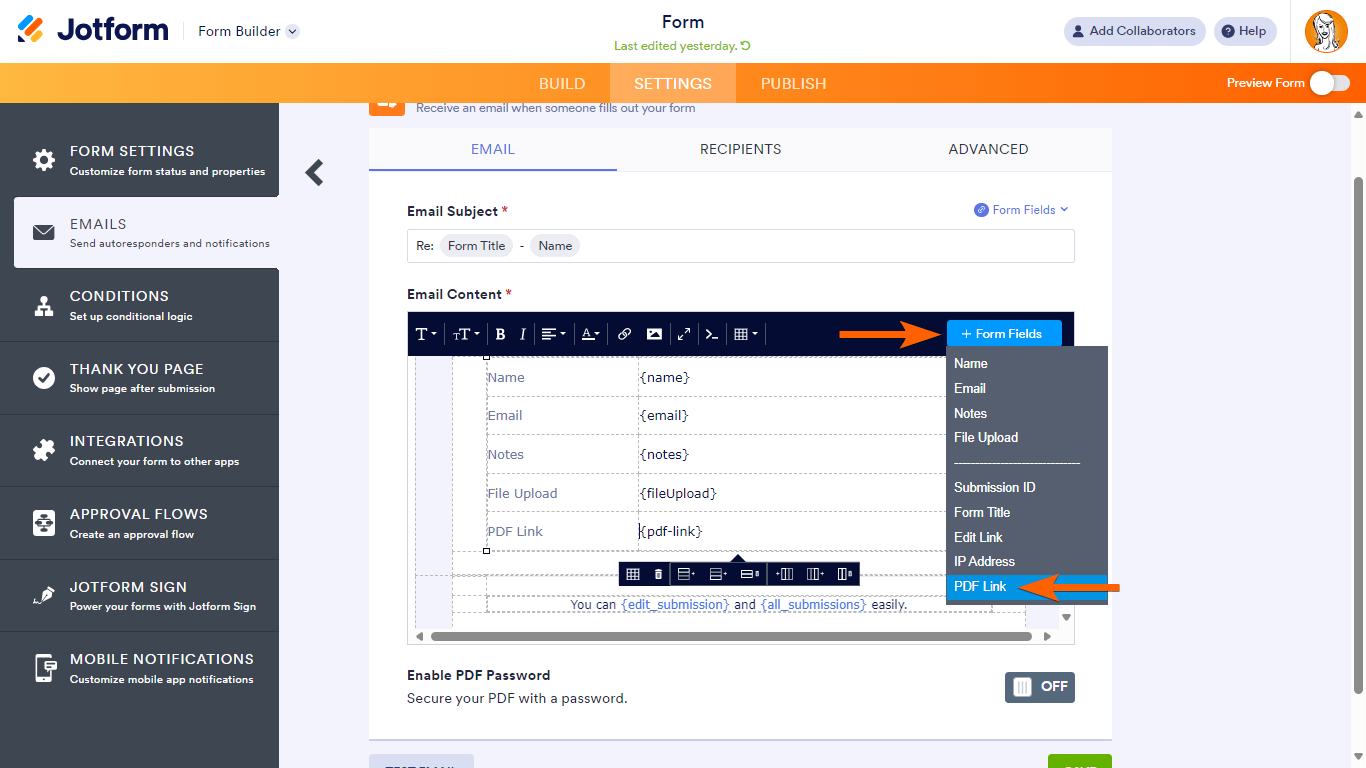Open the font size tool in editor toolbar
Viewport: 1366px width, 768px height.
465,334
